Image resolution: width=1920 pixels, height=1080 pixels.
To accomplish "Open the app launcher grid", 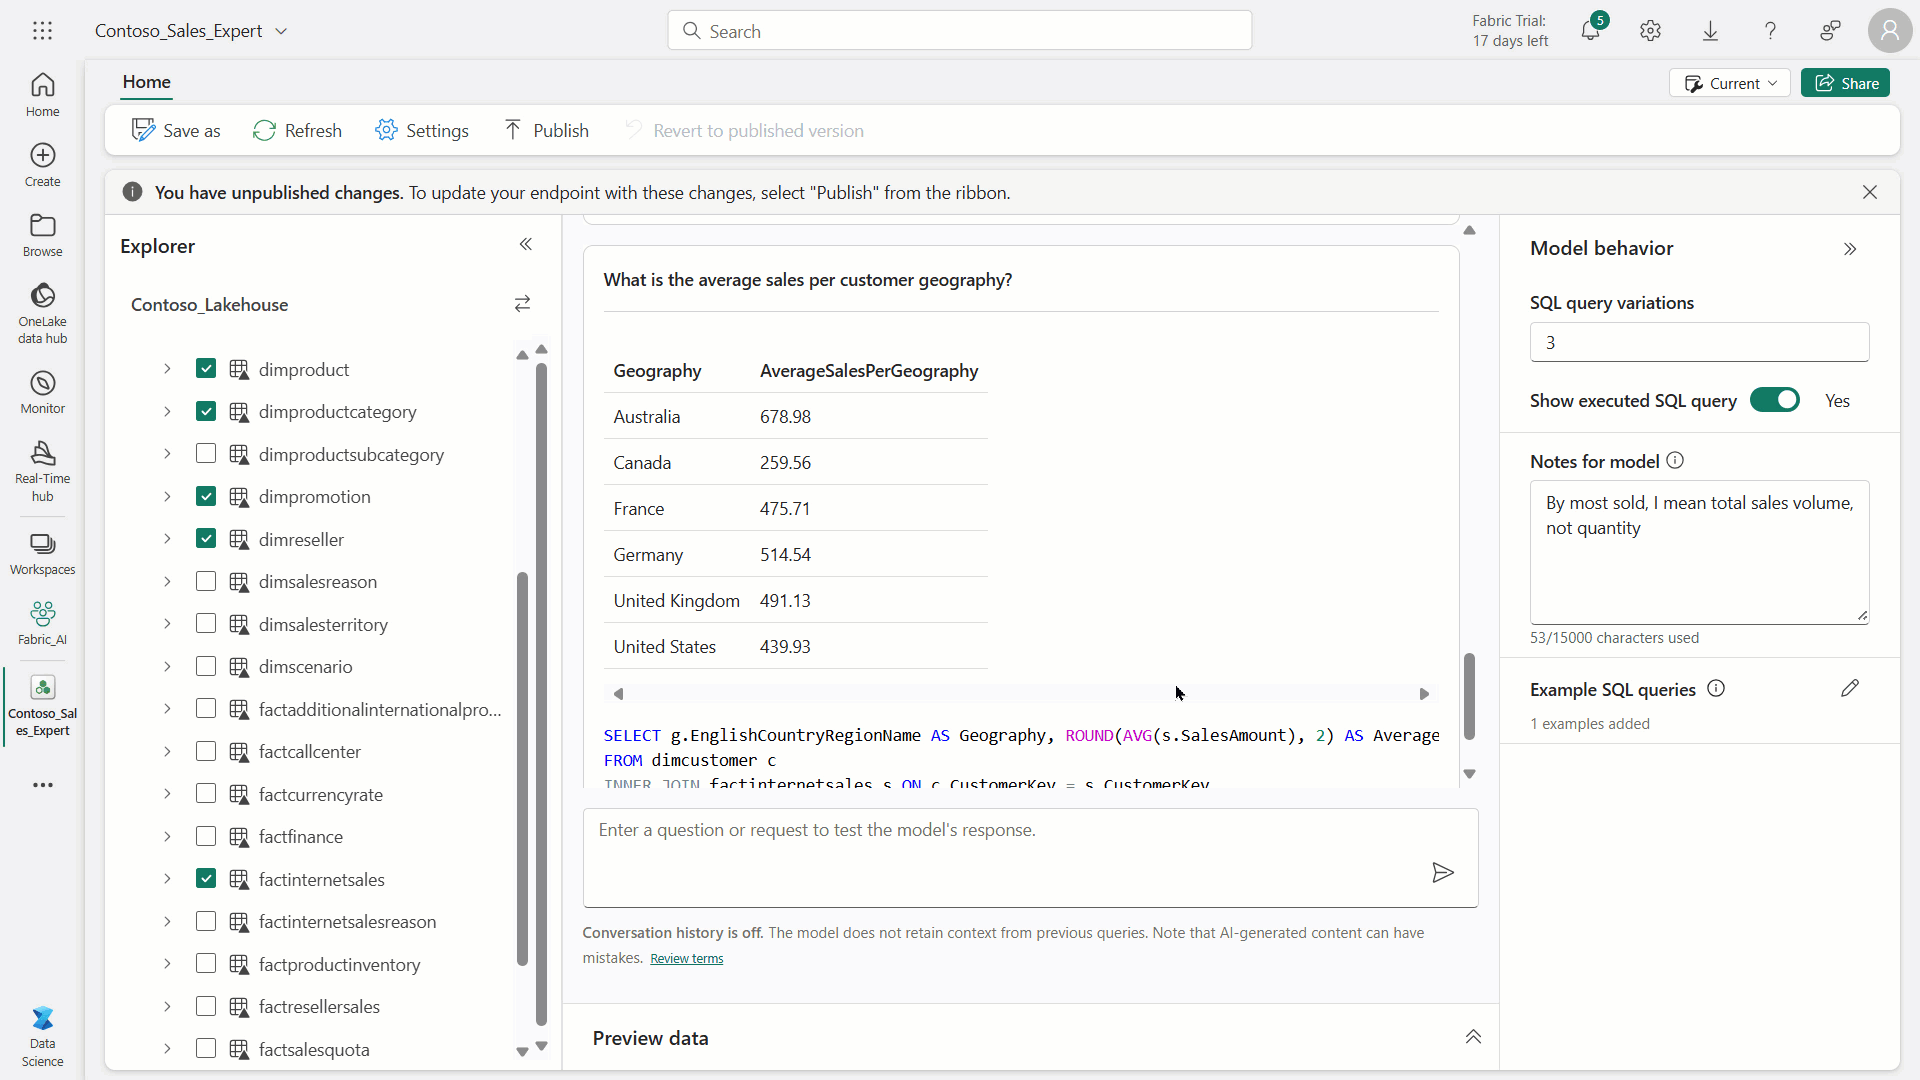I will pos(42,31).
